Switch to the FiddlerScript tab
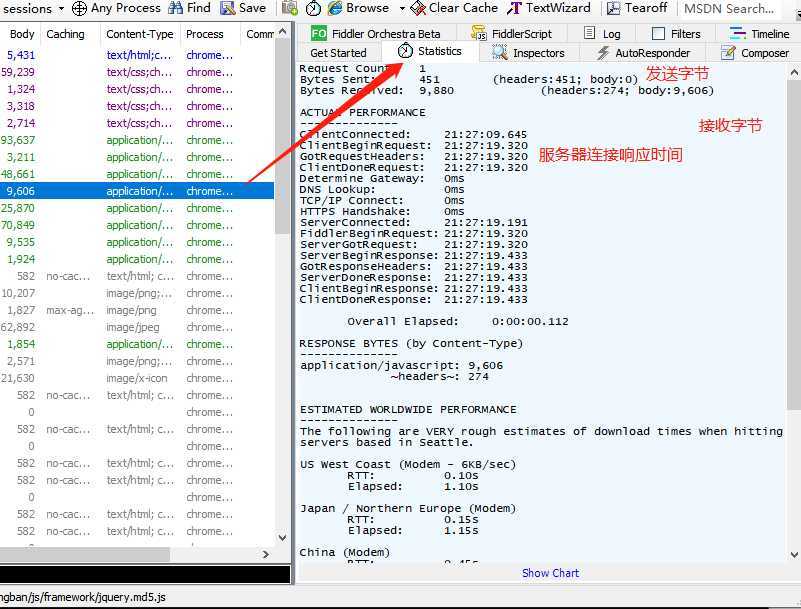Screen dimensions: 801x609 511,34
